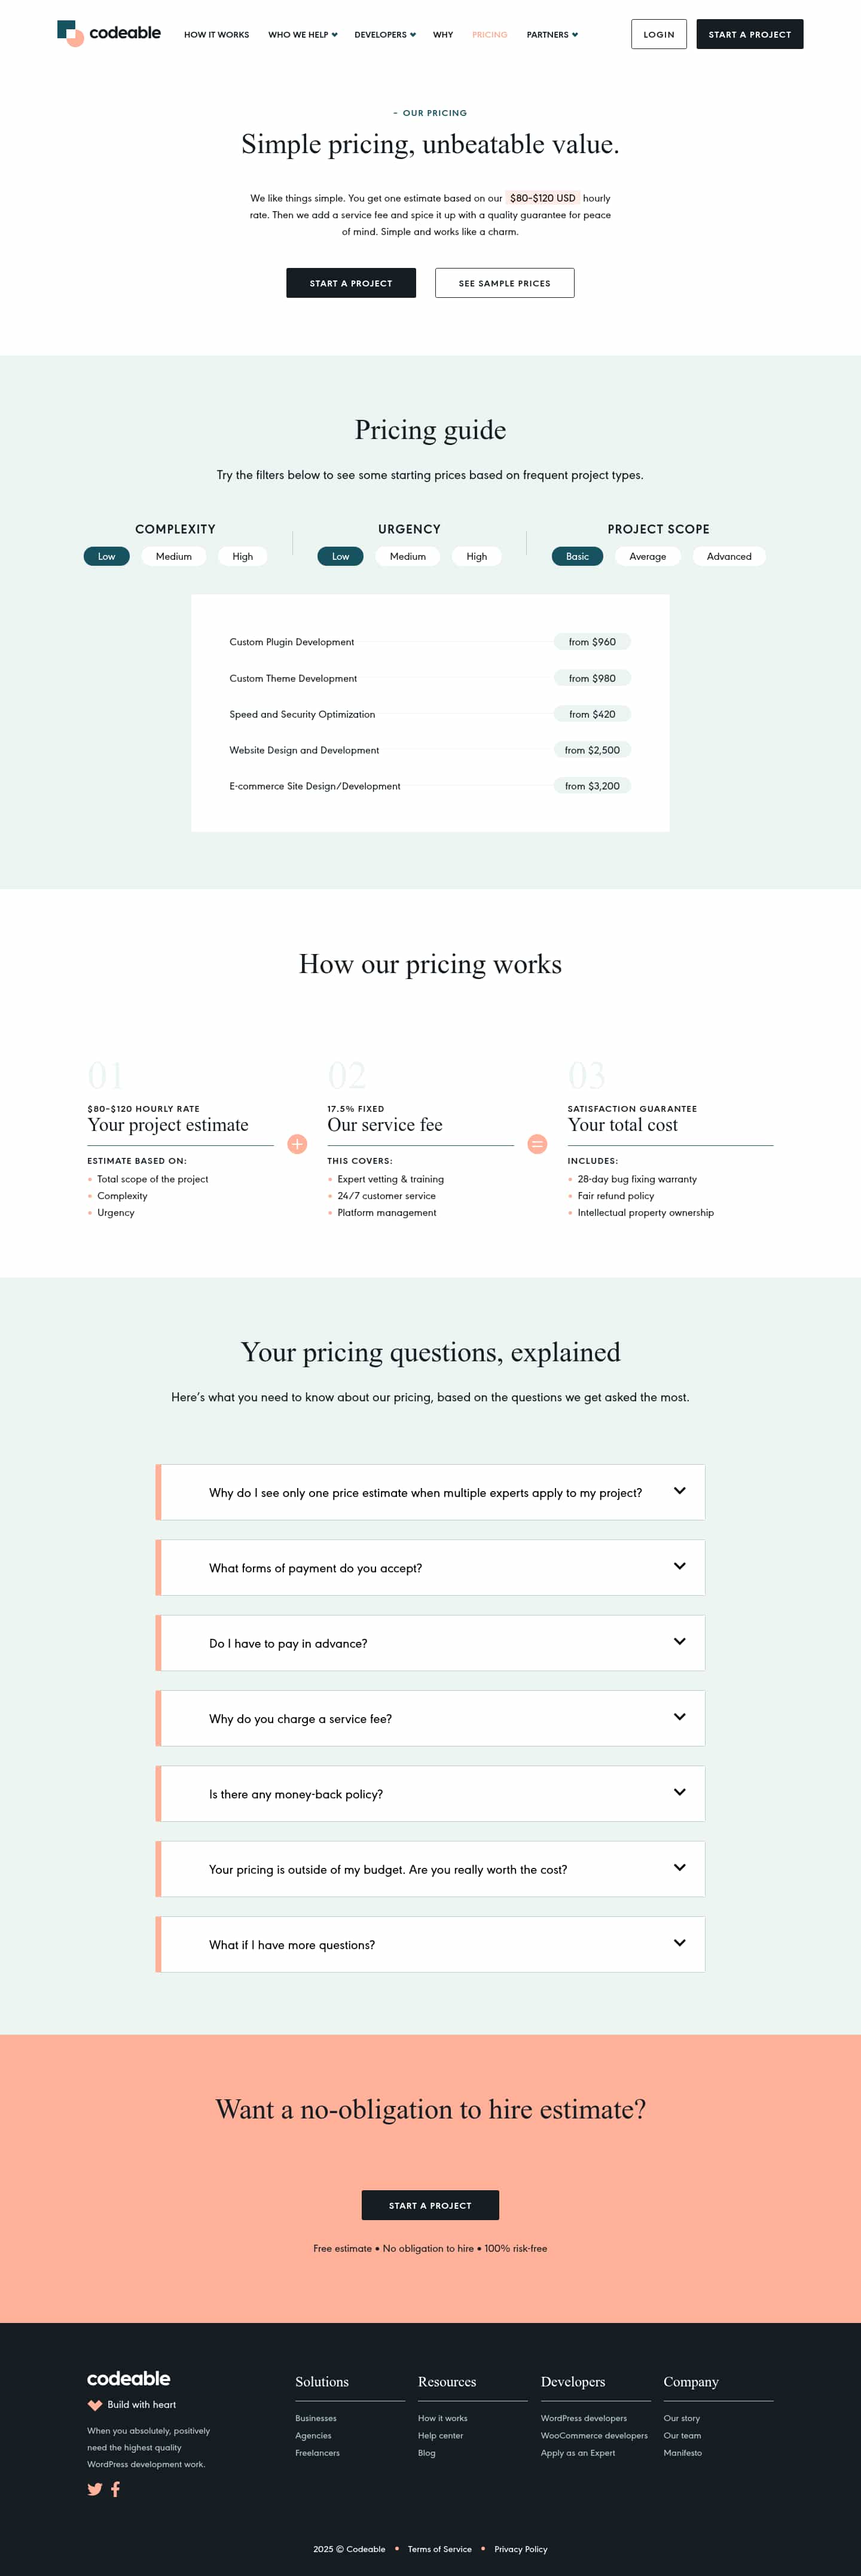The height and width of the screenshot is (2576, 861).
Task: Click the orange equals circle icon
Action: pos(537,1144)
